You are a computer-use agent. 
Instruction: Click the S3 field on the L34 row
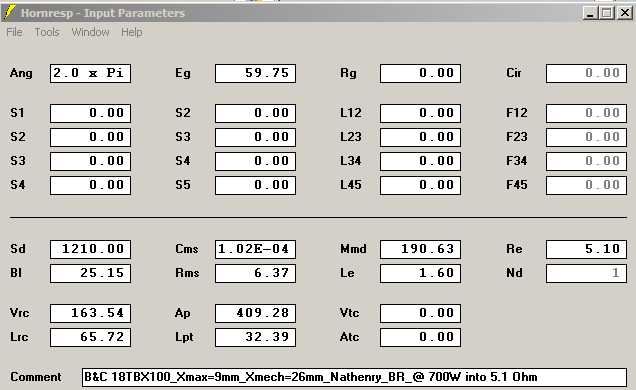click(90, 161)
